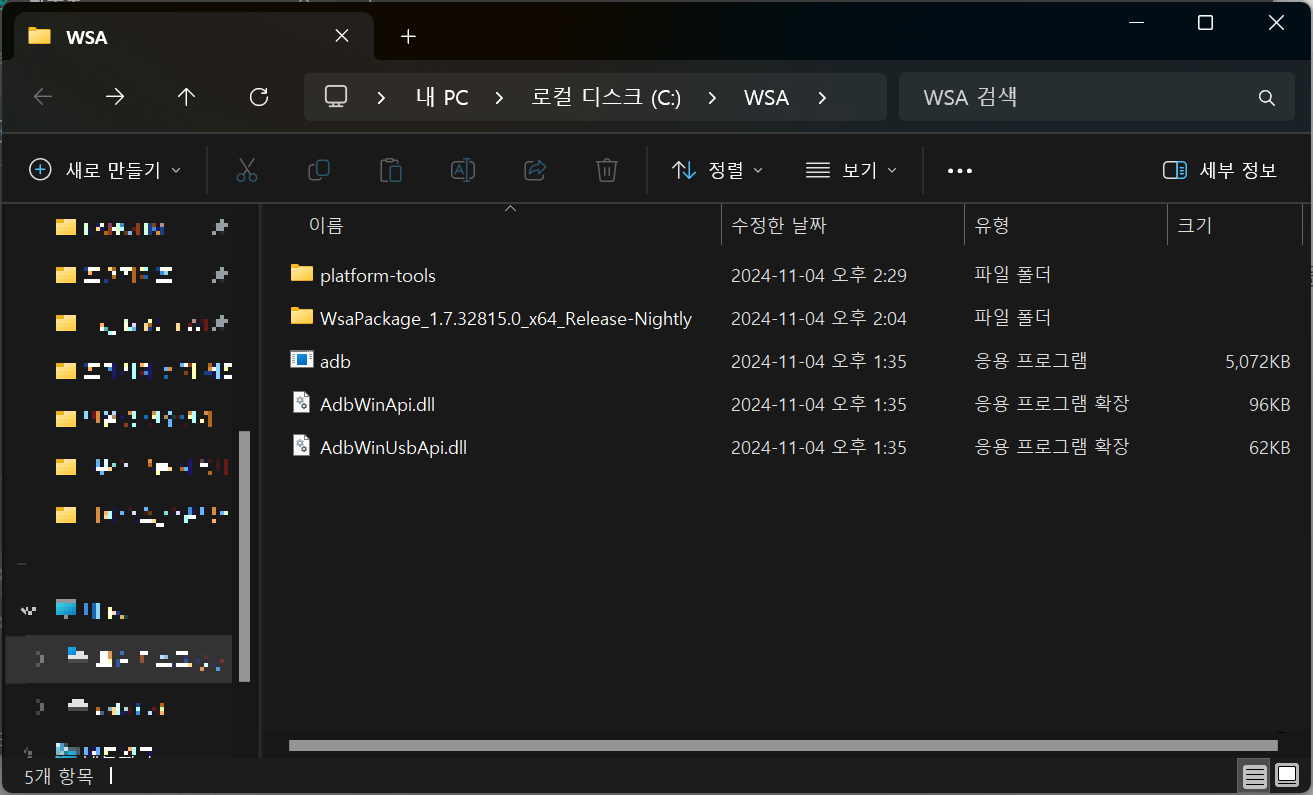Click the 5,072KB size value

(x=1257, y=361)
